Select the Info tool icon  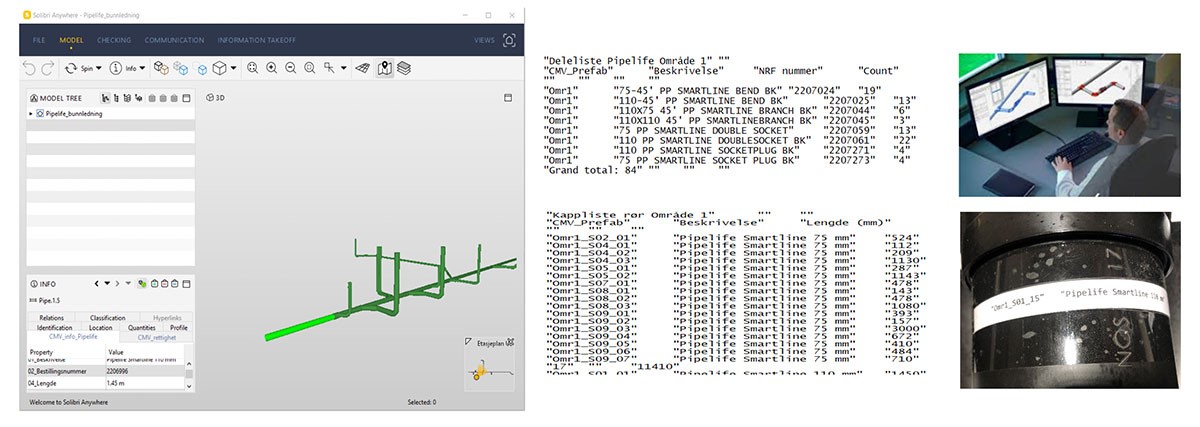[x=116, y=68]
